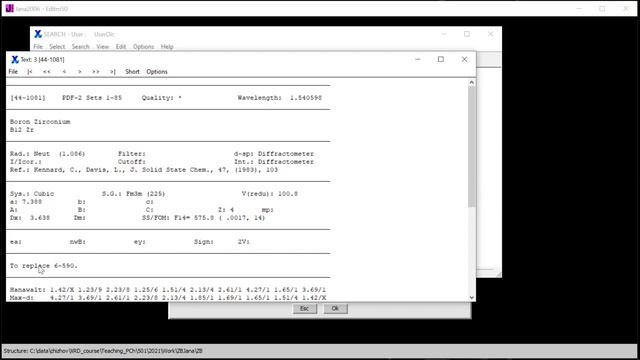Click the Structure path in status bar
Viewport: 640px width, 360px height.
point(103,351)
